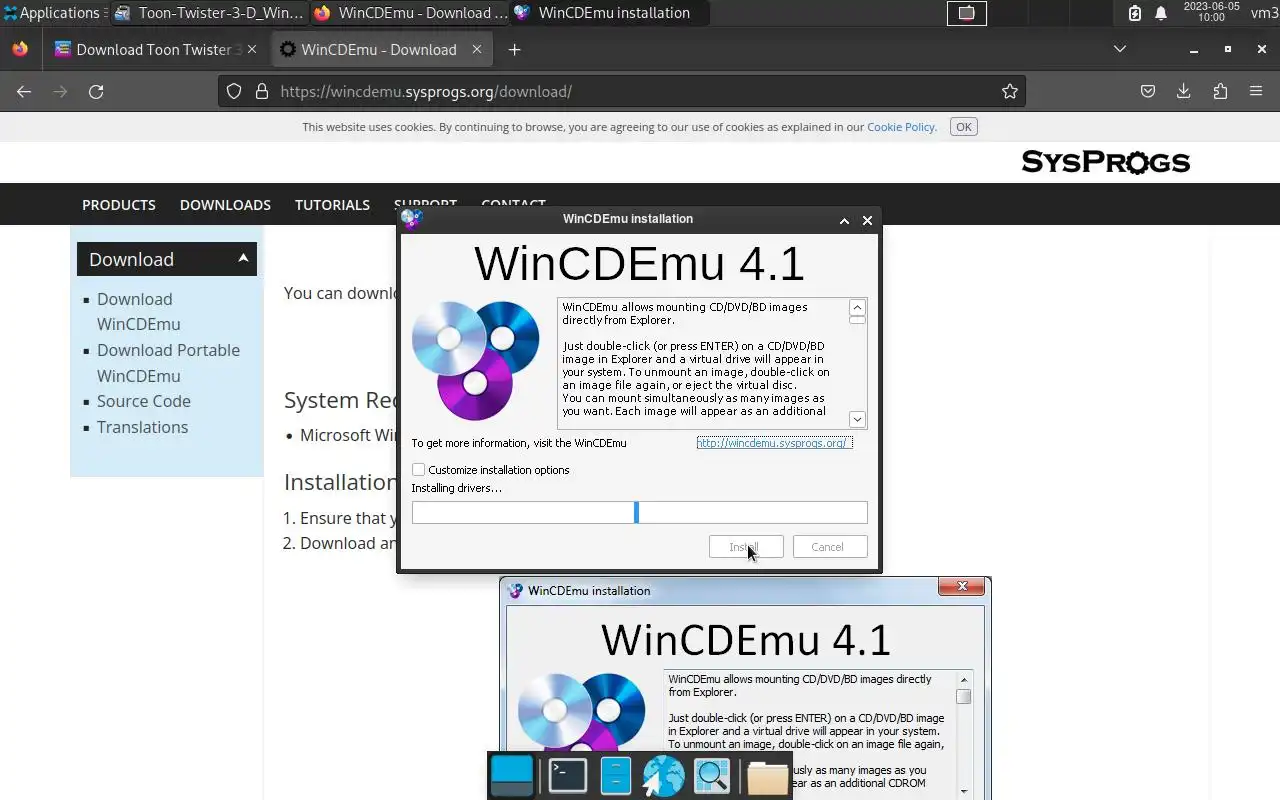Click the workspace switcher in the top panel
Viewport: 1280px width, 800px height.
coord(967,13)
